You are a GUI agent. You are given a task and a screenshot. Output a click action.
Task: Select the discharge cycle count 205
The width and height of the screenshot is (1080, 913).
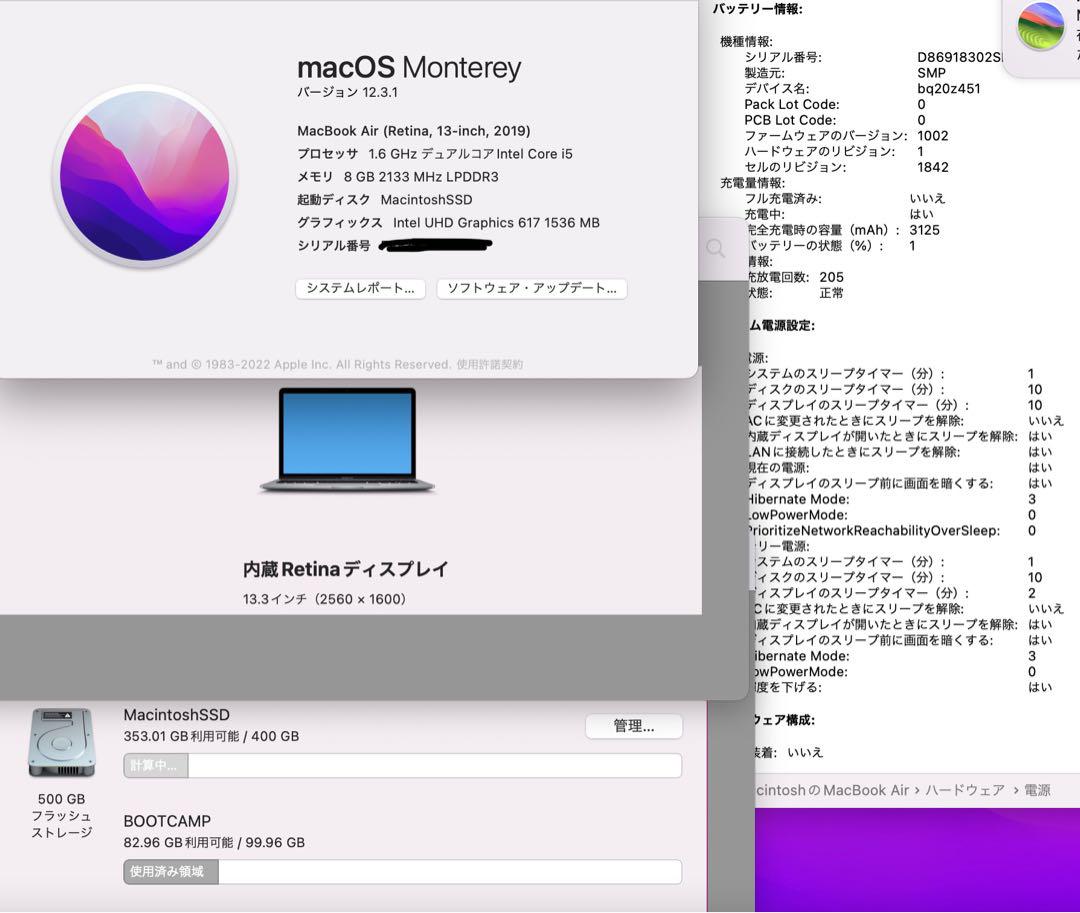tap(831, 277)
